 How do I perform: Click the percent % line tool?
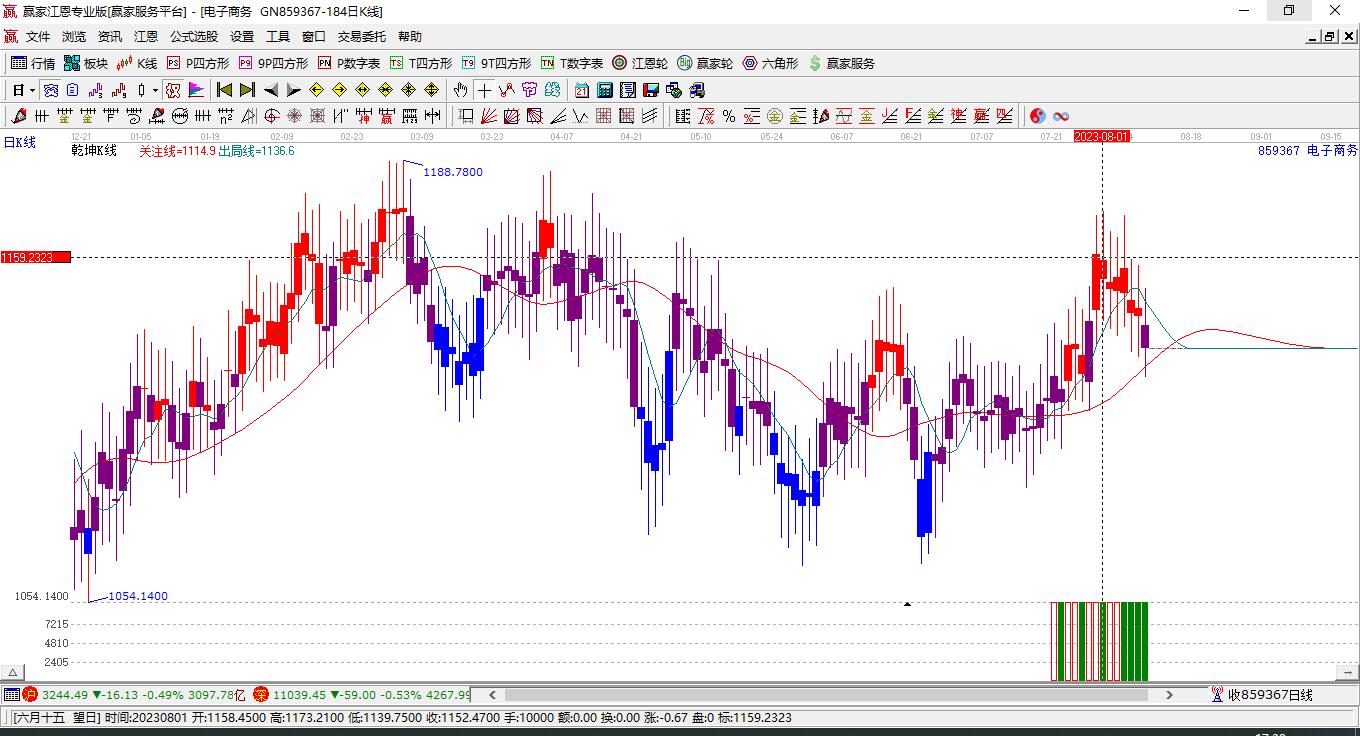[729, 116]
